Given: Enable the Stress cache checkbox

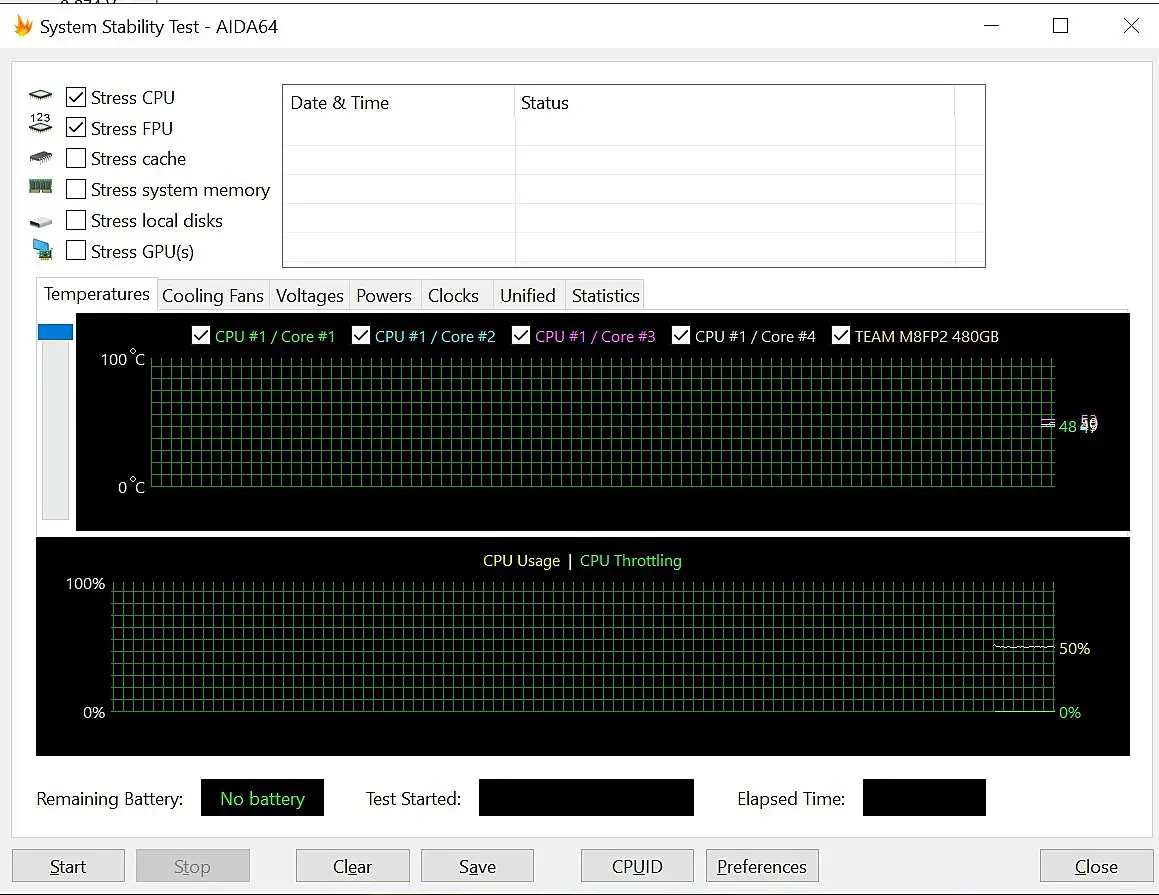Looking at the screenshot, I should pos(76,158).
